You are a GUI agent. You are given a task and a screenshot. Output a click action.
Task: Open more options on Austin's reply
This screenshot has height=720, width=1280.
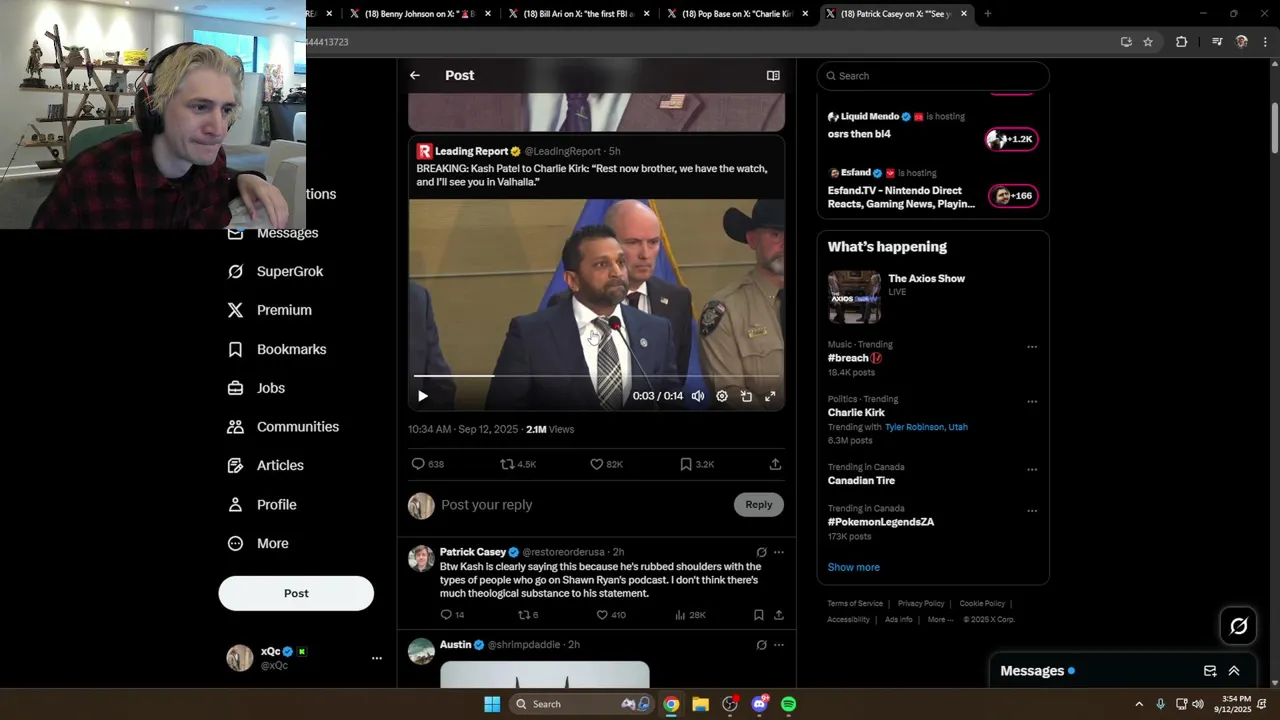779,645
